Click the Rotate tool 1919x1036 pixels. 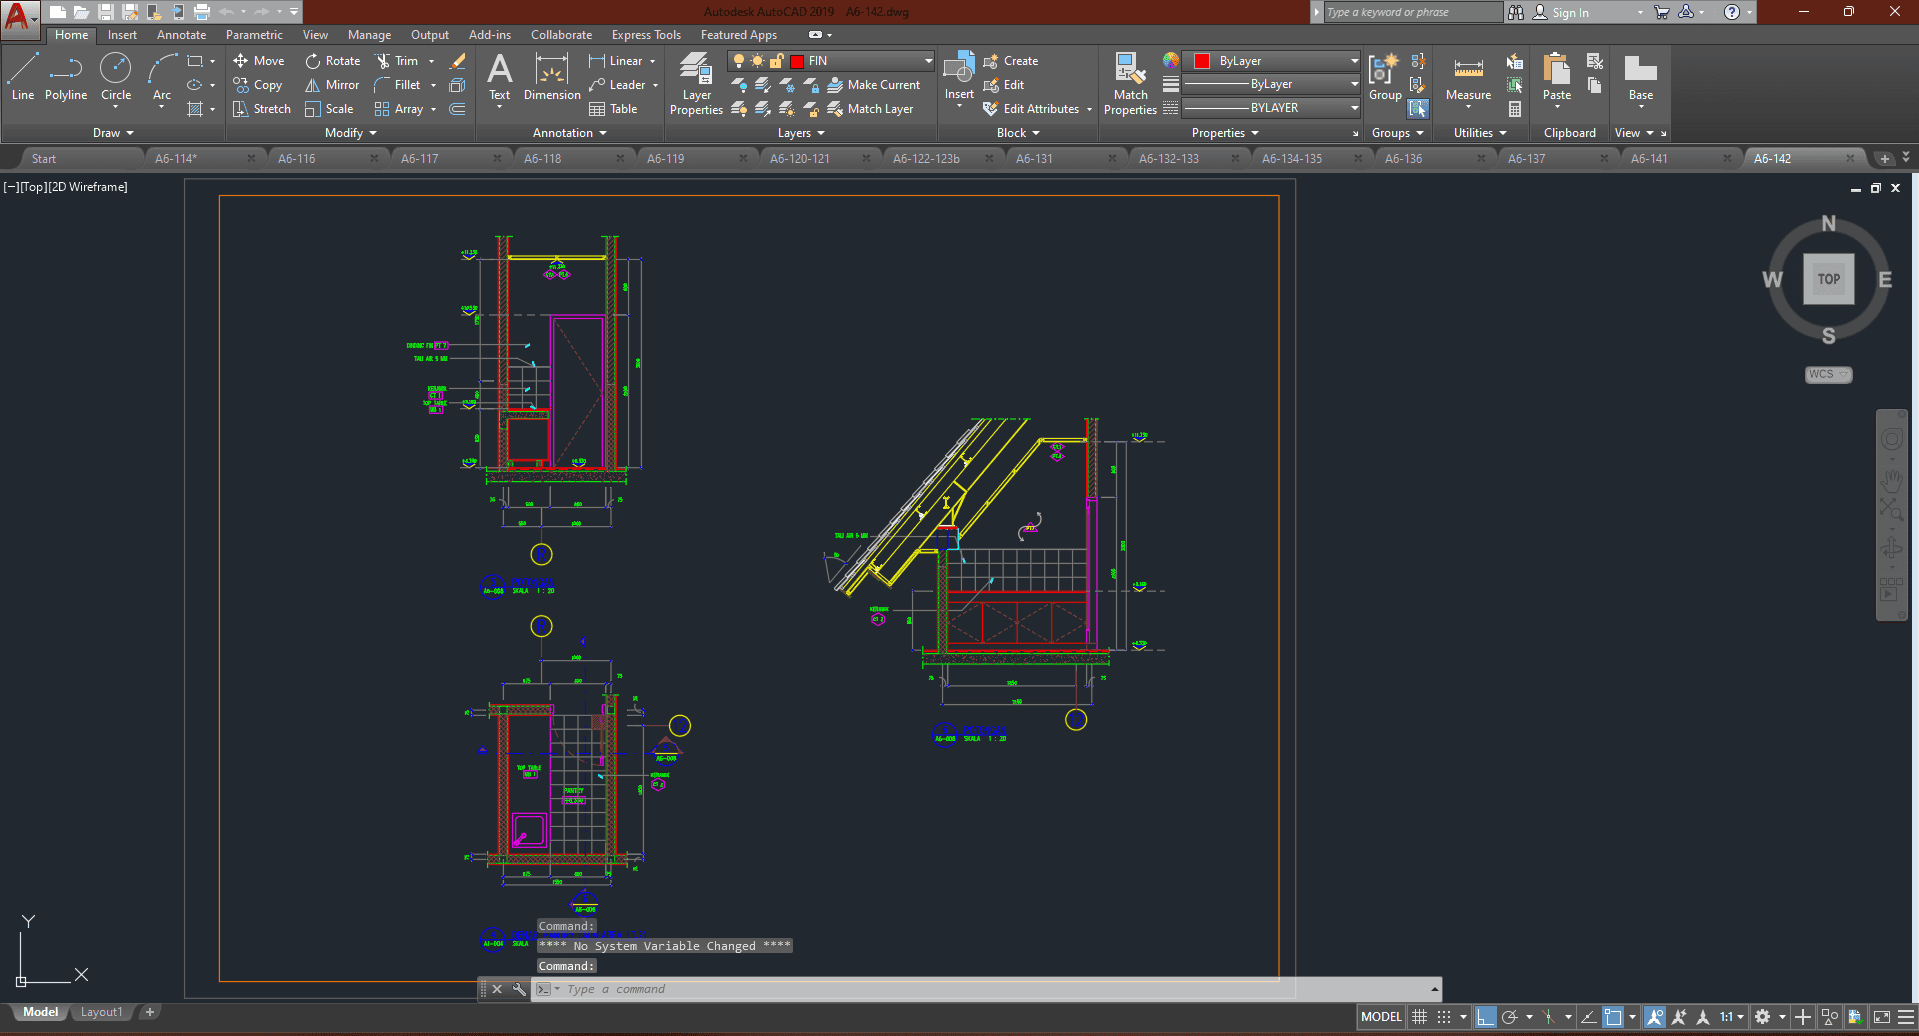333,61
